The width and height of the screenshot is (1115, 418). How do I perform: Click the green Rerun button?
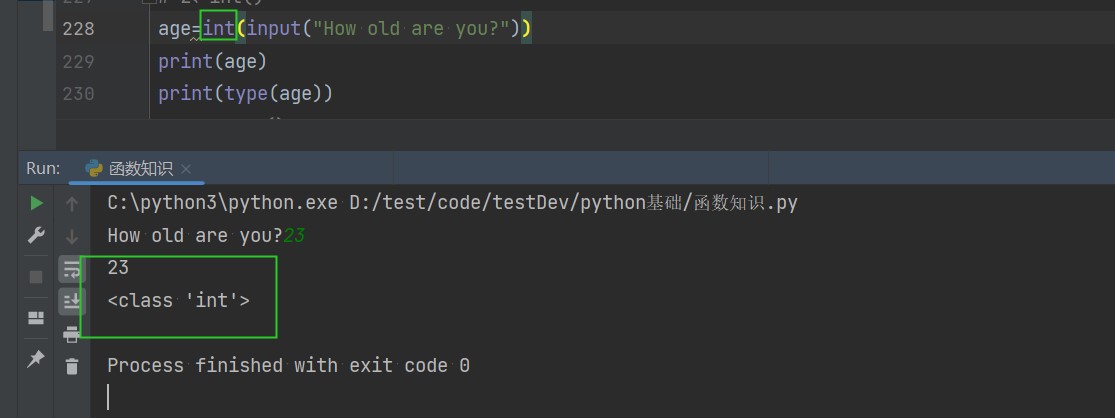coord(36,203)
